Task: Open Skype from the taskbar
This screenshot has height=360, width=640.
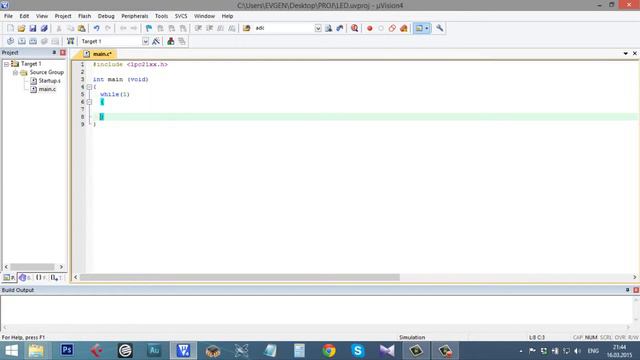Action: [x=358, y=350]
